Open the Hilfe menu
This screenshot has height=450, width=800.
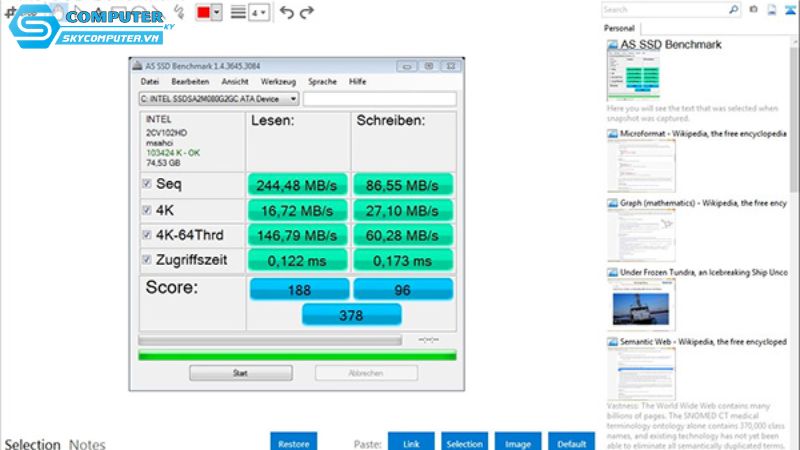click(x=357, y=82)
